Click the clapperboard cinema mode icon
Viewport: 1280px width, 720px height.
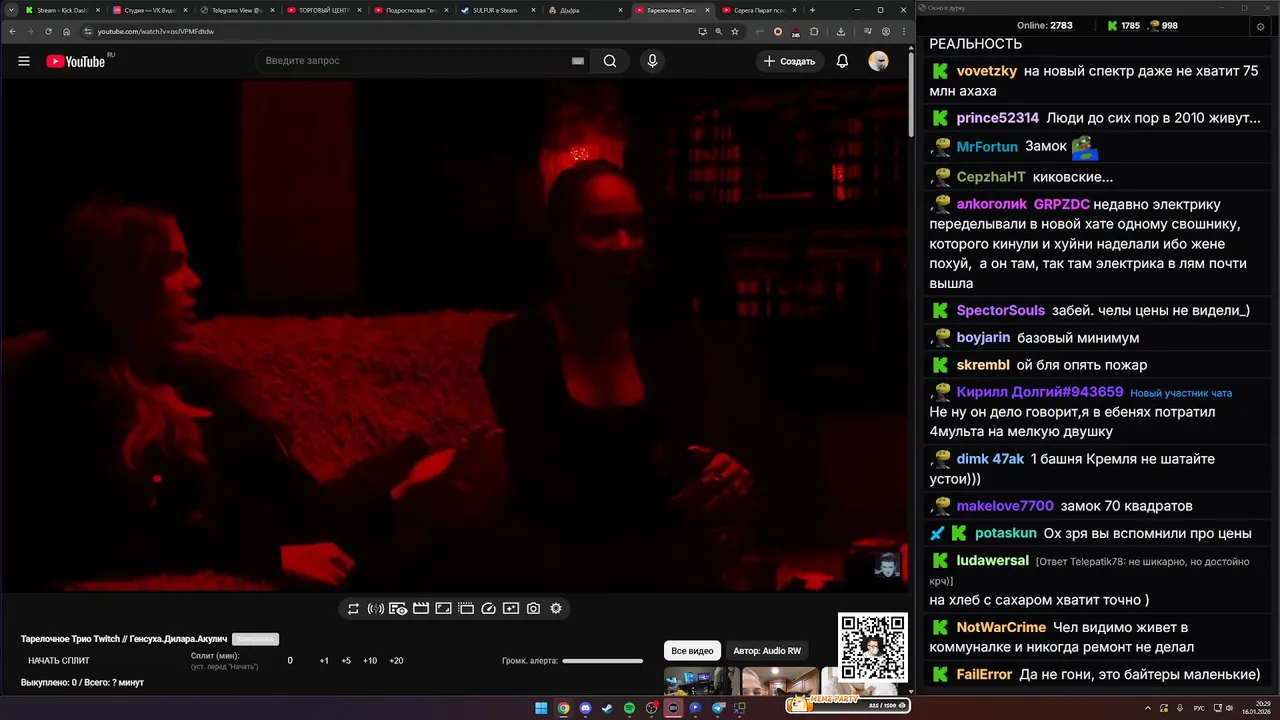(421, 608)
